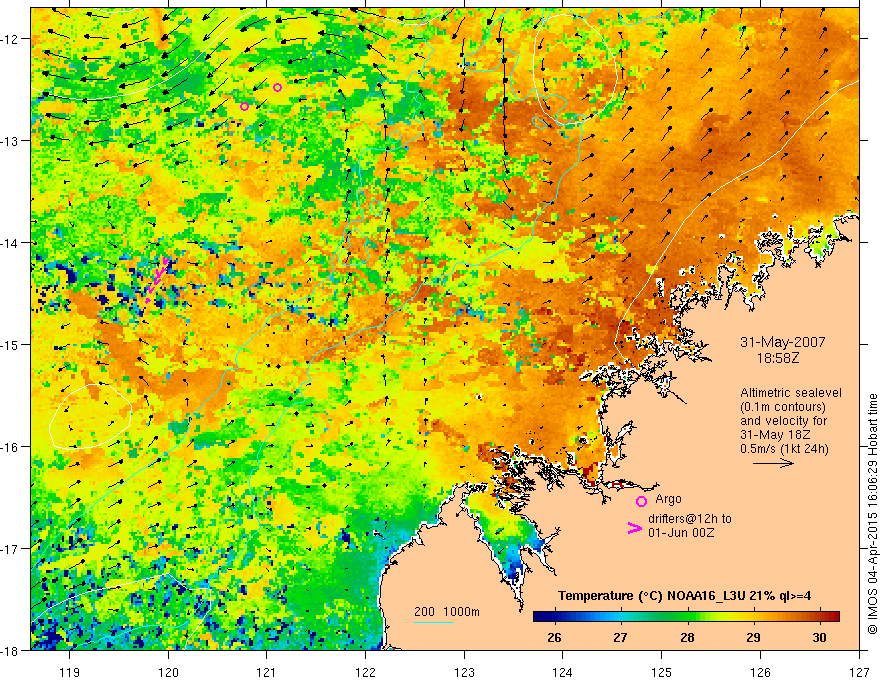
Task: Click the date text 31-May-2007
Action: 782,342
